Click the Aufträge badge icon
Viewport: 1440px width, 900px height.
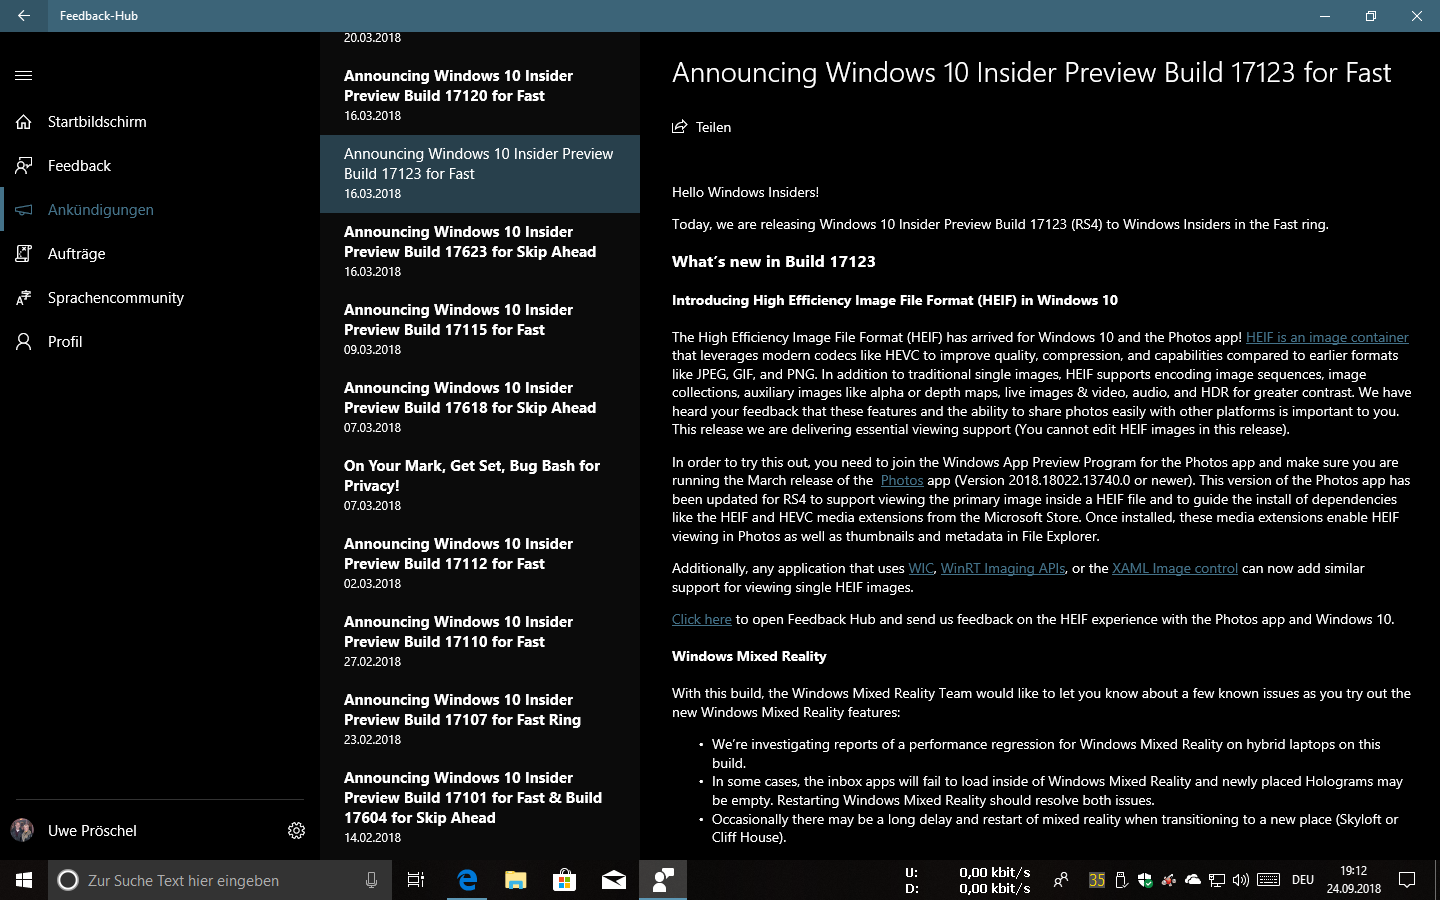[24, 254]
